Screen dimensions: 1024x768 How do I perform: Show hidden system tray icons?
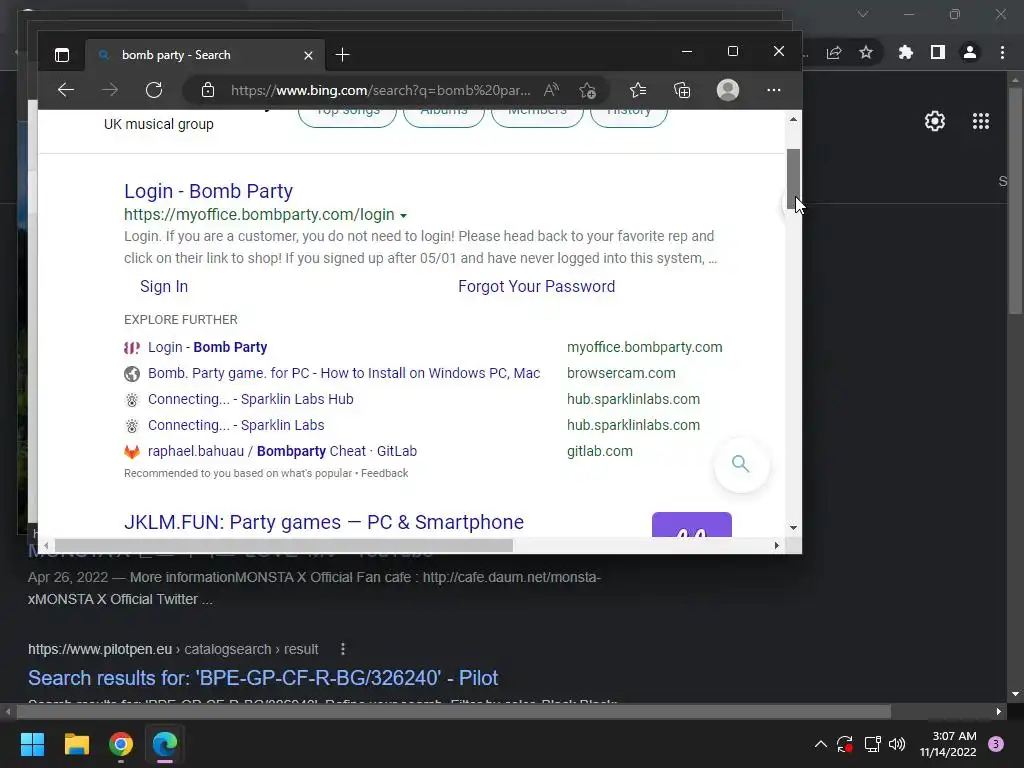[821, 744]
